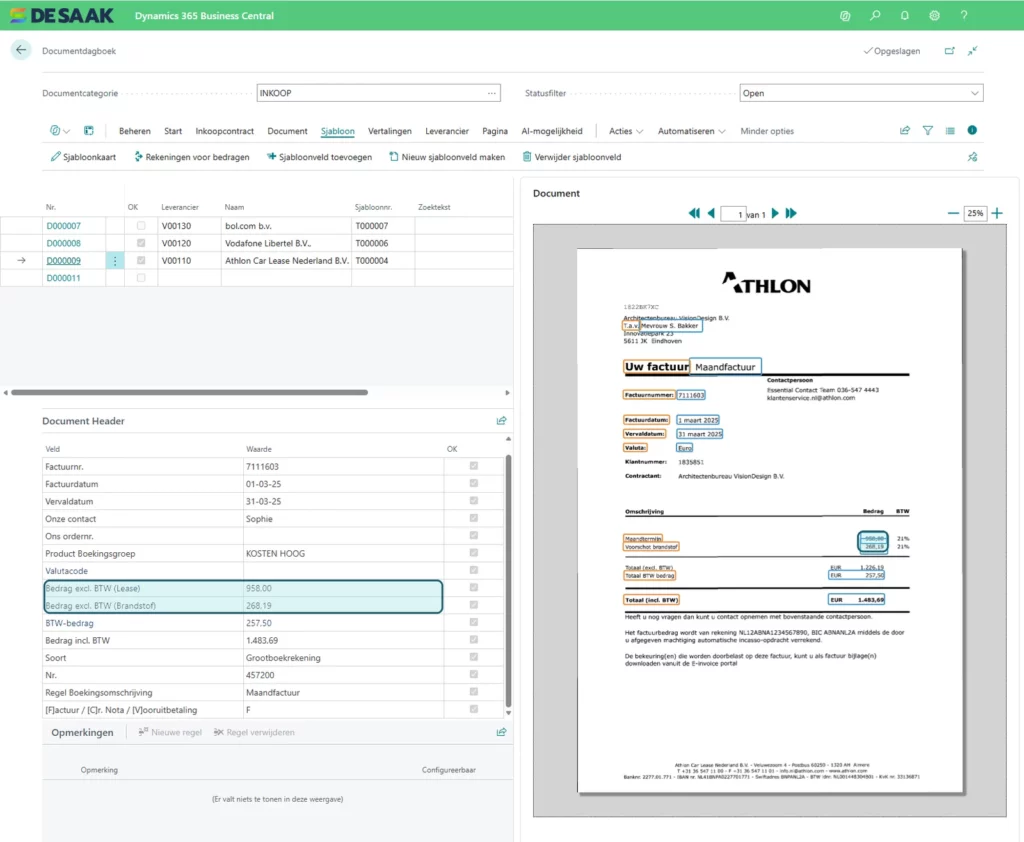The height and width of the screenshot is (842, 1024).
Task: Go back with the left arrow button
Action: pos(21,50)
